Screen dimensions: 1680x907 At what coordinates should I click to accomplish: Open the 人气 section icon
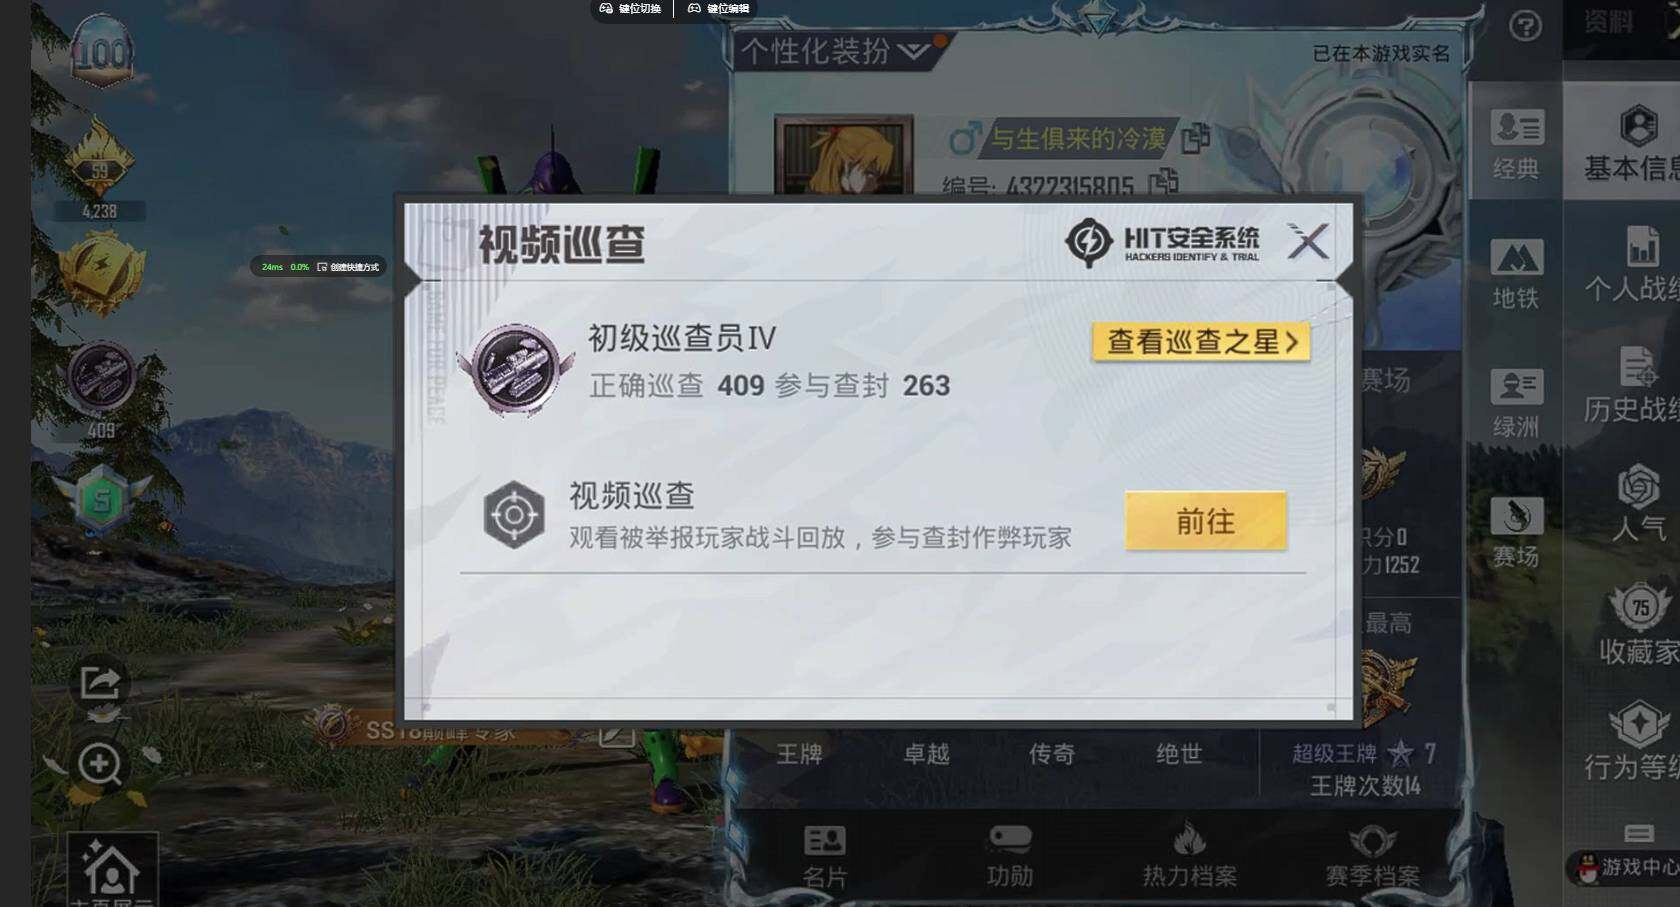1638,501
